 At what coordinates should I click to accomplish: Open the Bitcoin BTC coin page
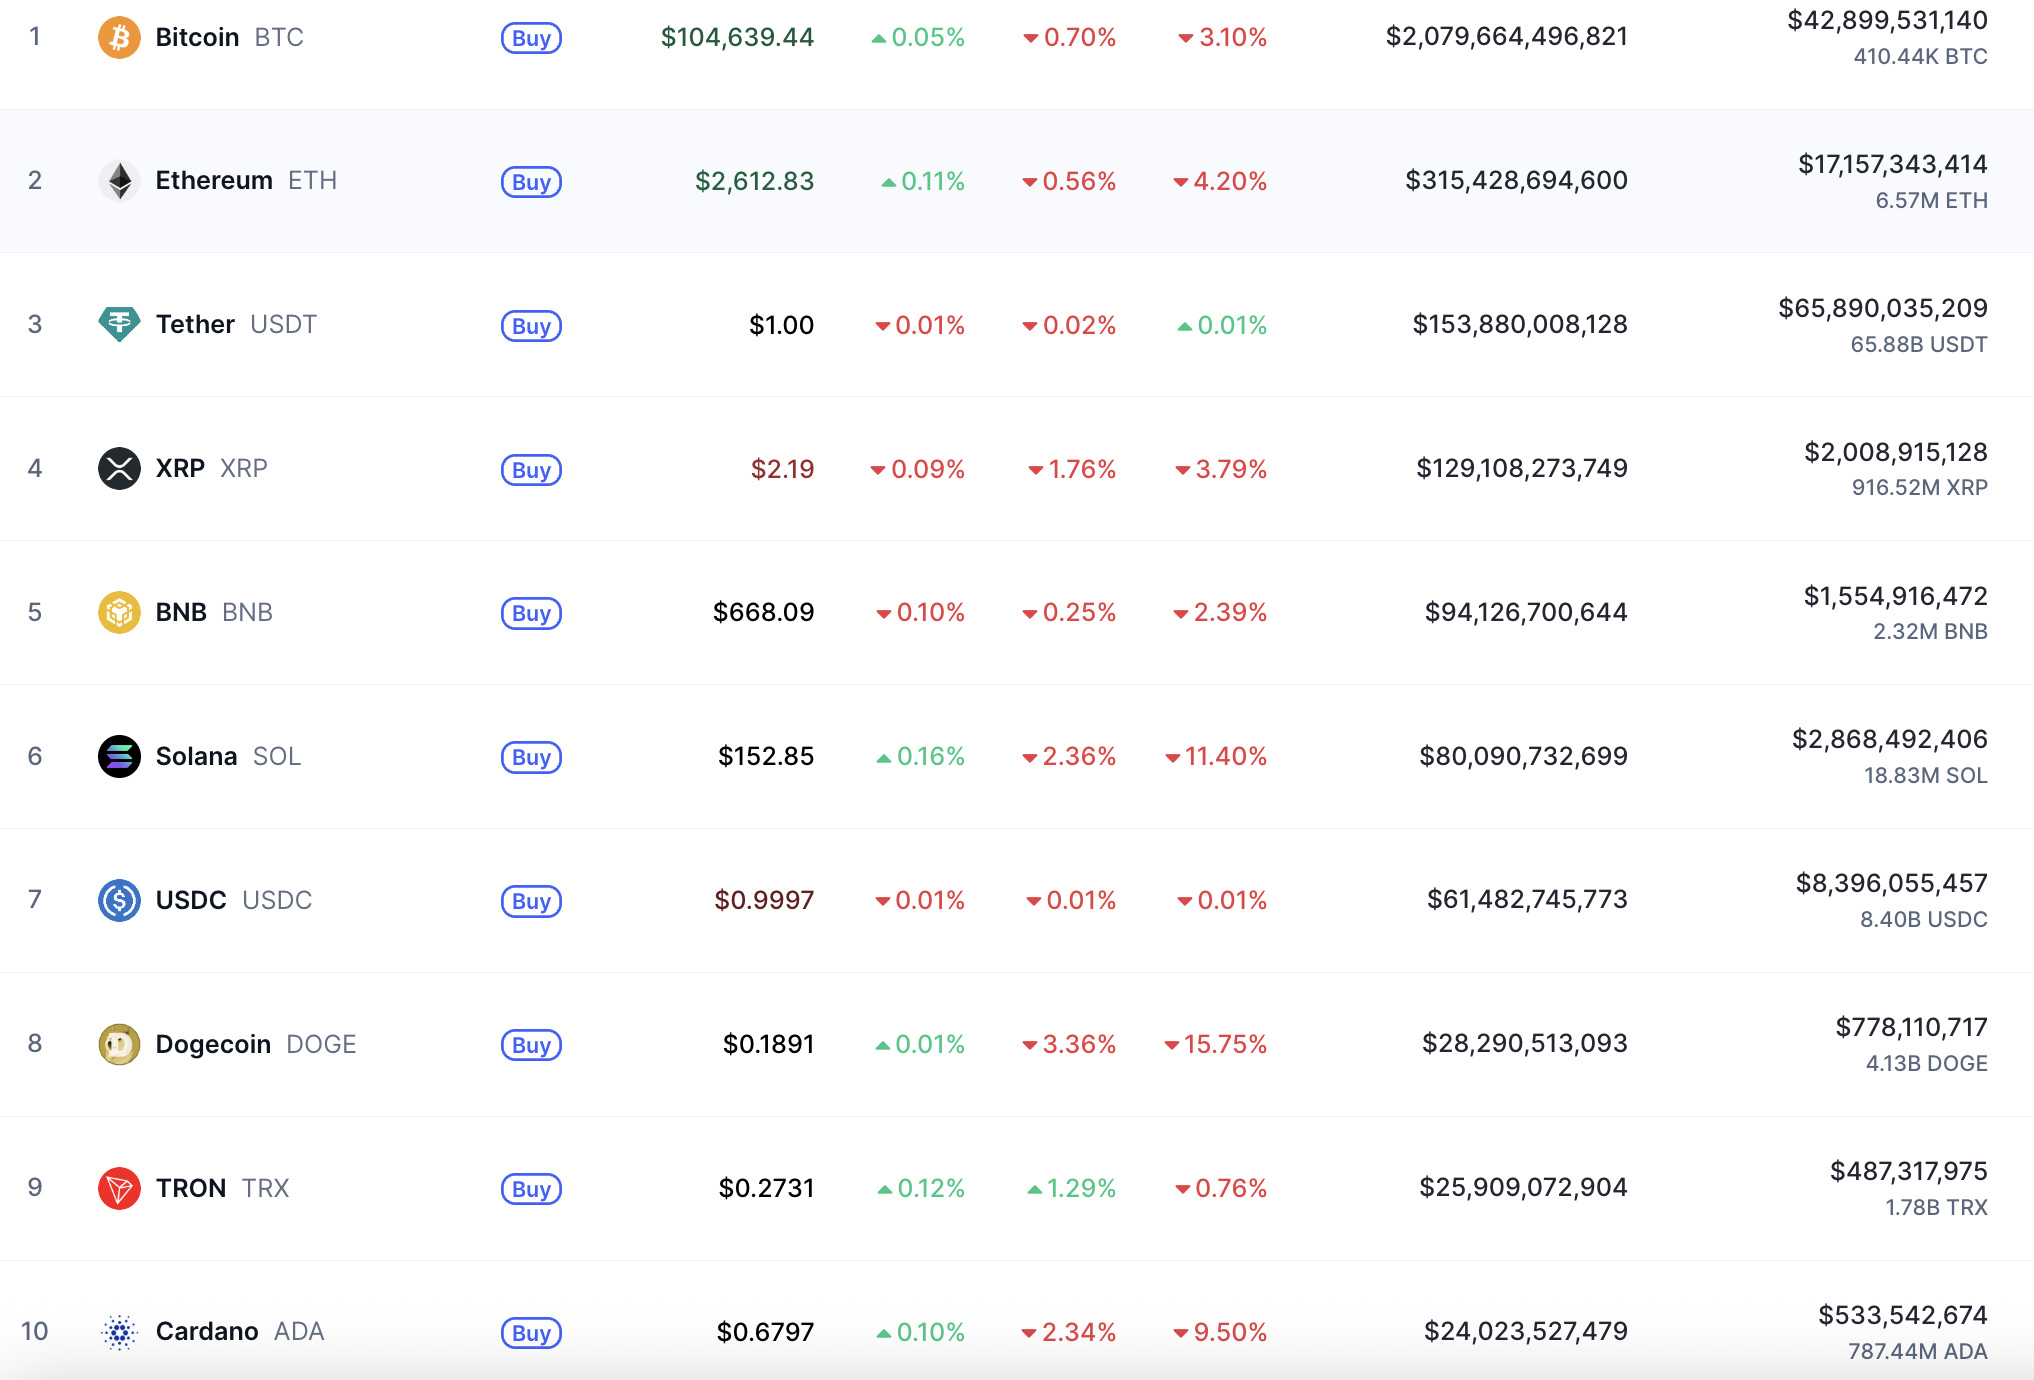229,38
